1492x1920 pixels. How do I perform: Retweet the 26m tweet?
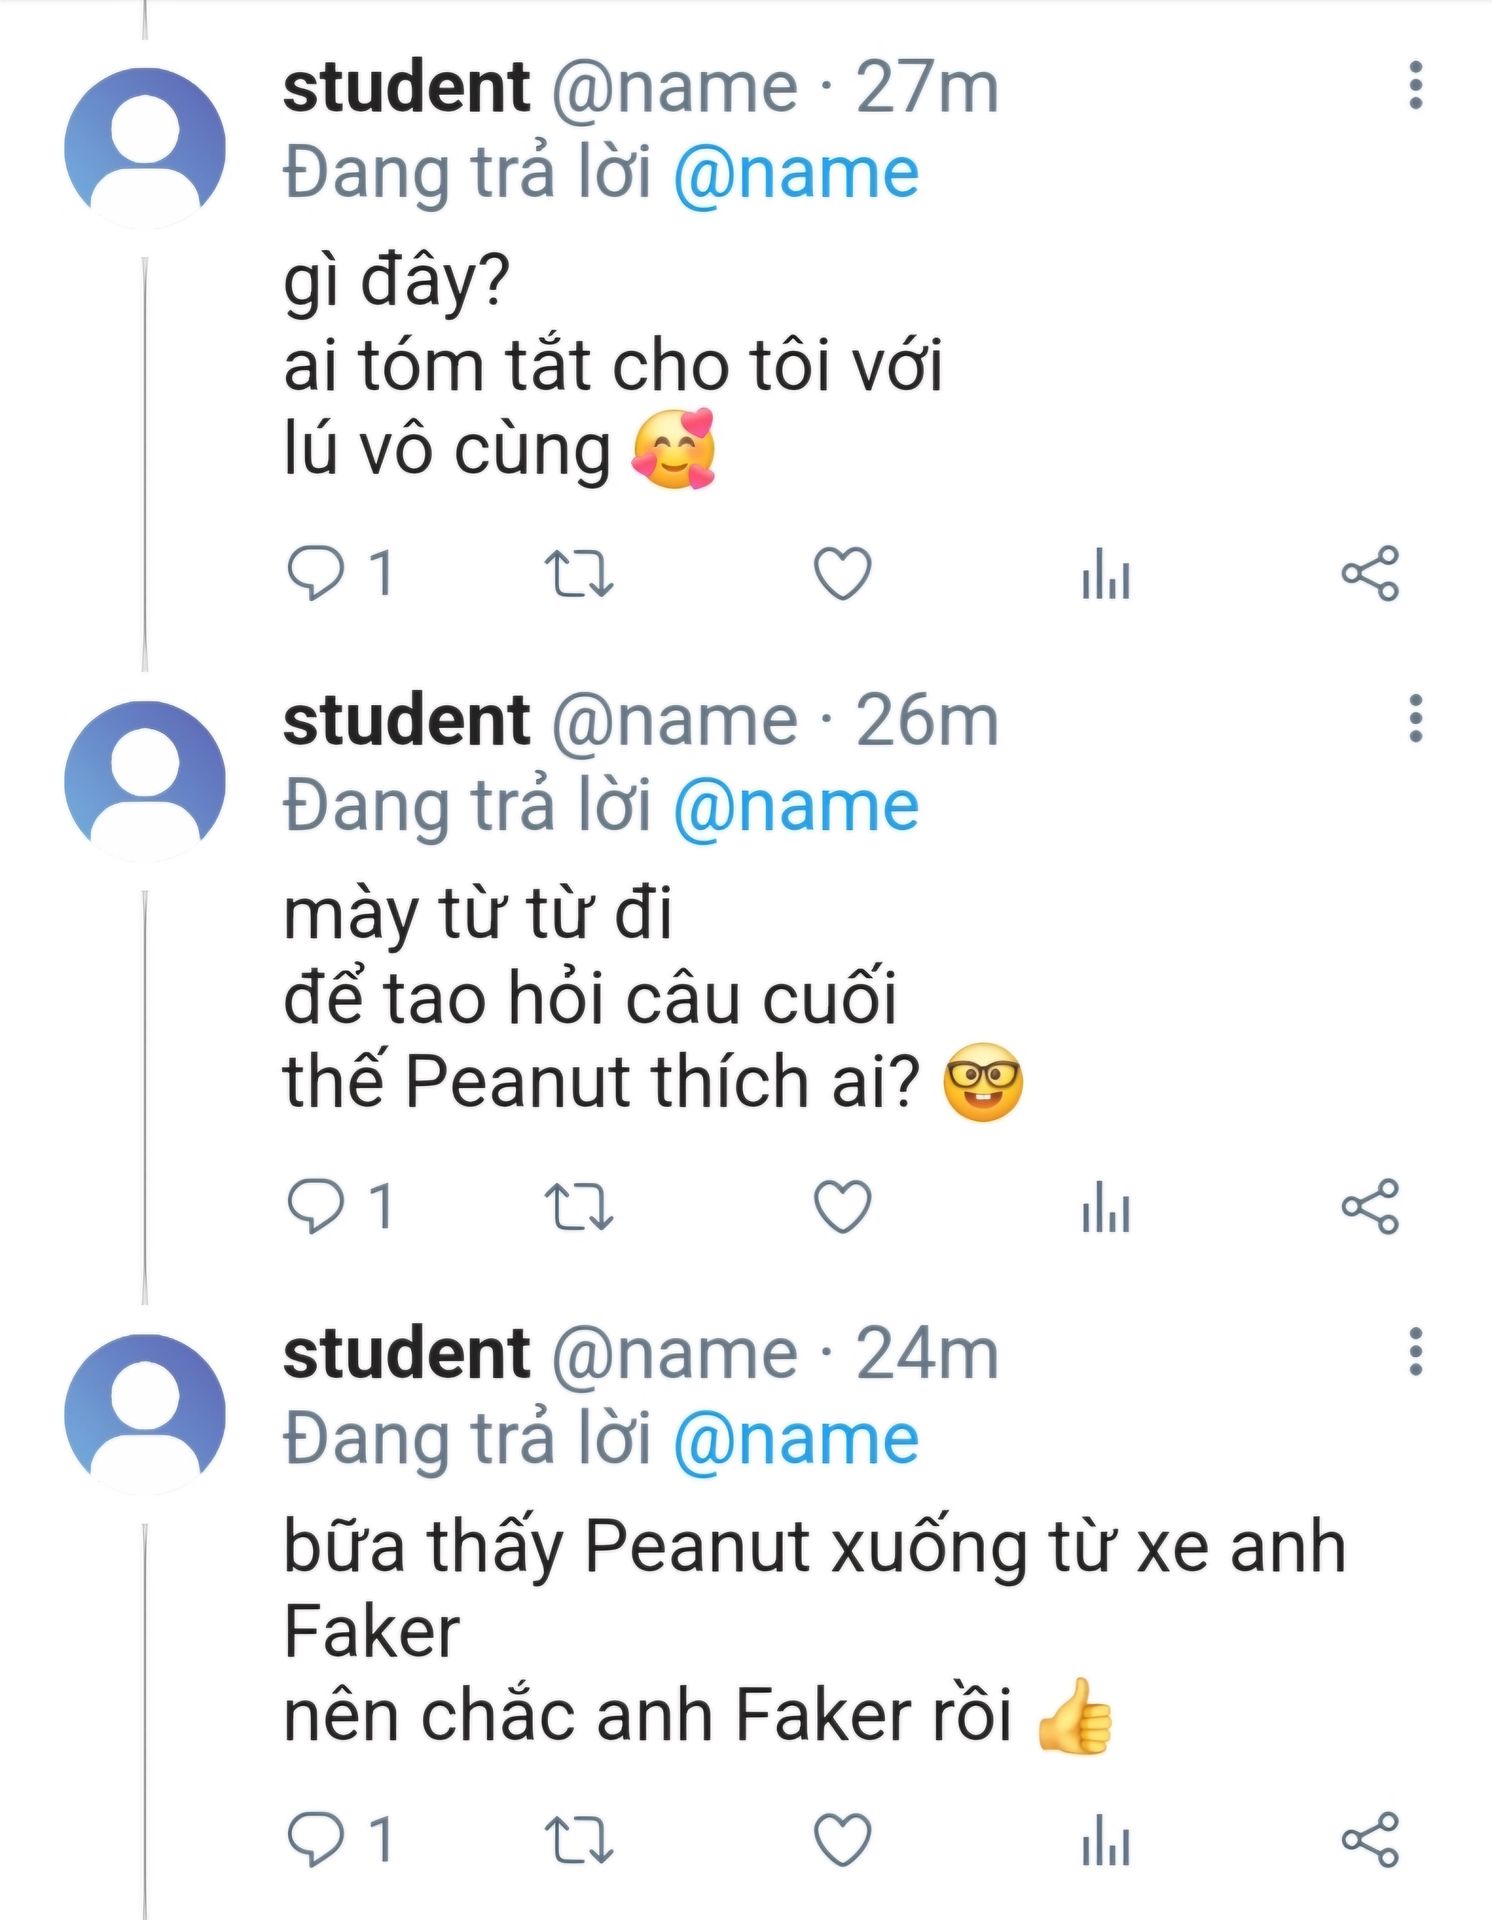pyautogui.click(x=579, y=1207)
